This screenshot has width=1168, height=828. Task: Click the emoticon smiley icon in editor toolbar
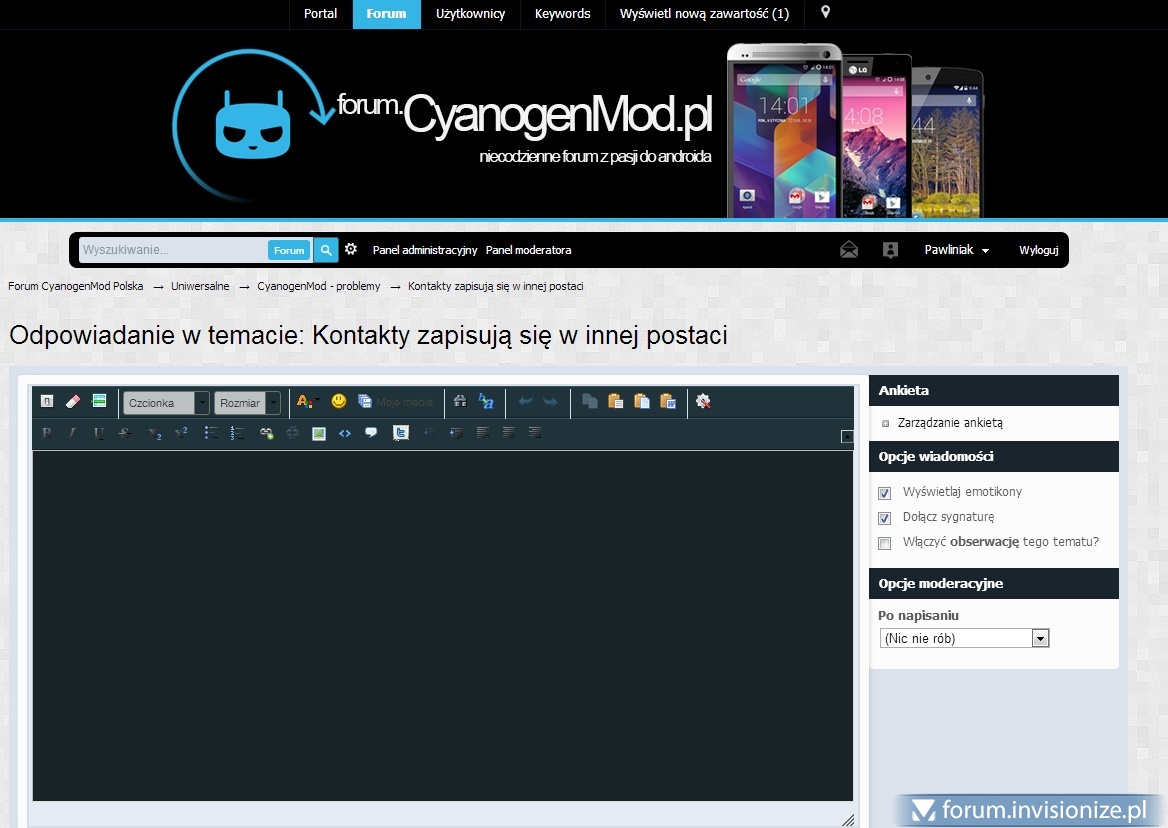click(339, 401)
